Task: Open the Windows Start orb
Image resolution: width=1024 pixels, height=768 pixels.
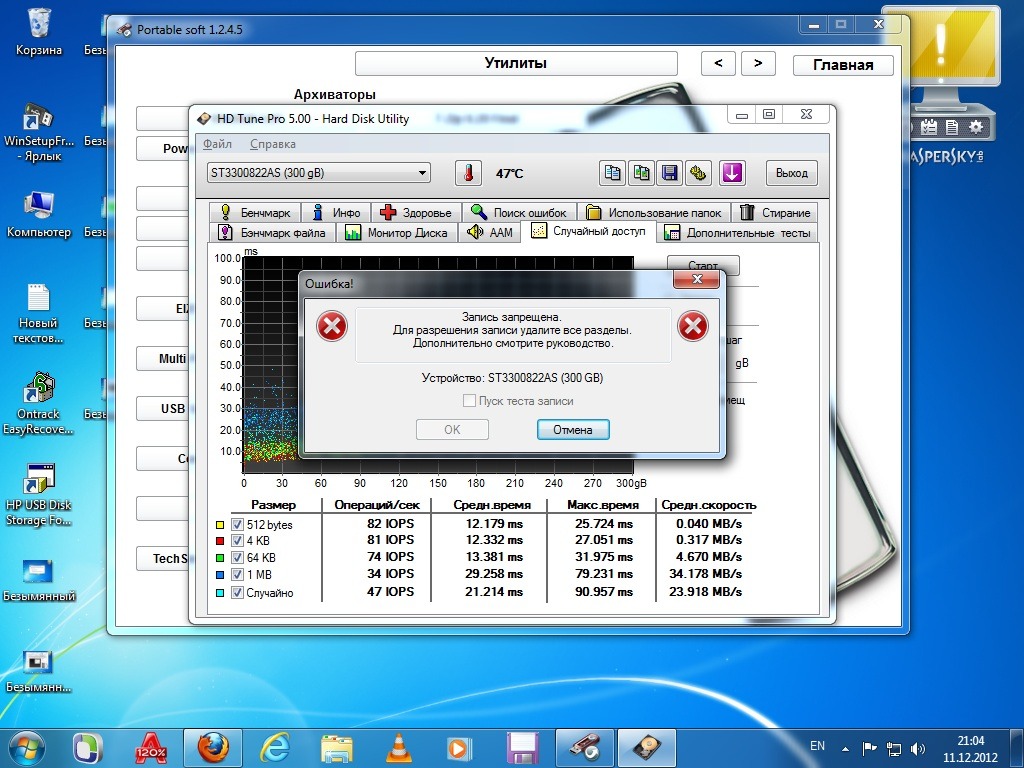Action: tap(27, 748)
